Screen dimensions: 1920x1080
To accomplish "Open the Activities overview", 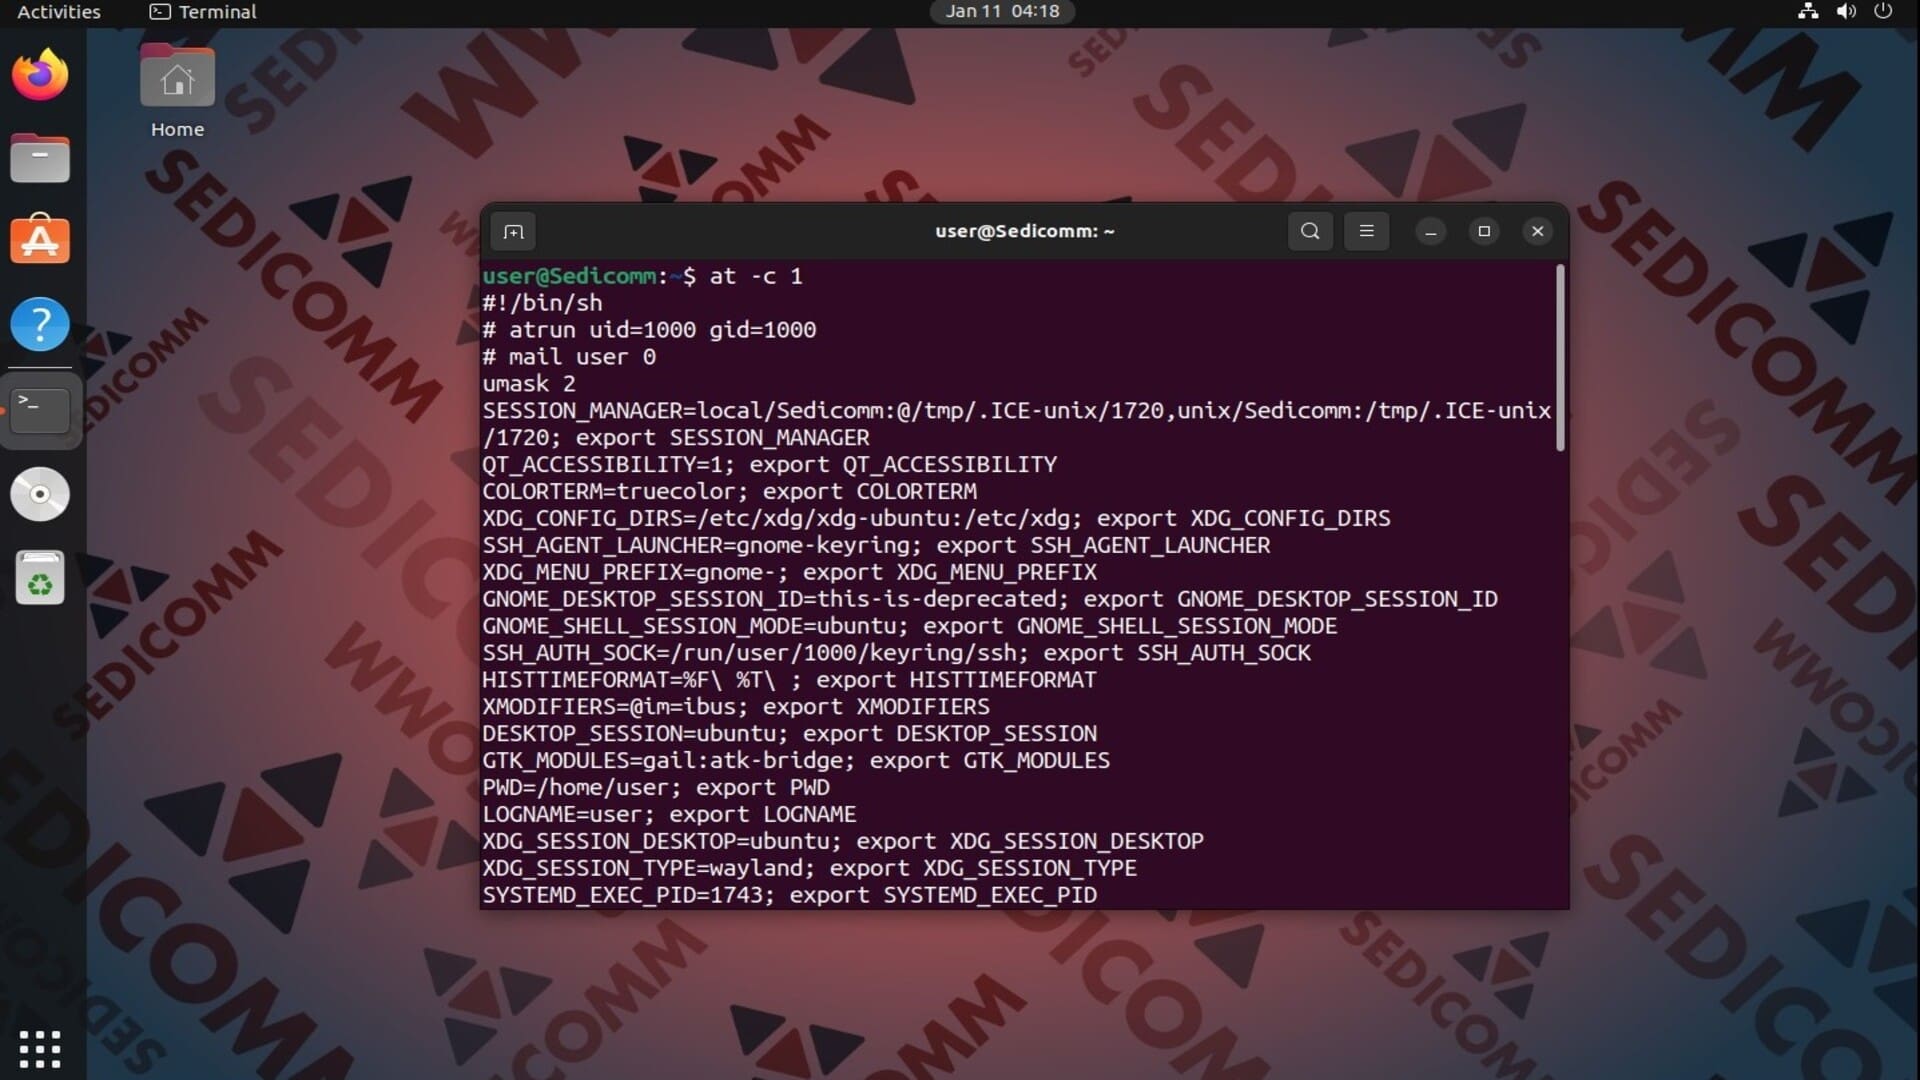I will (x=59, y=12).
